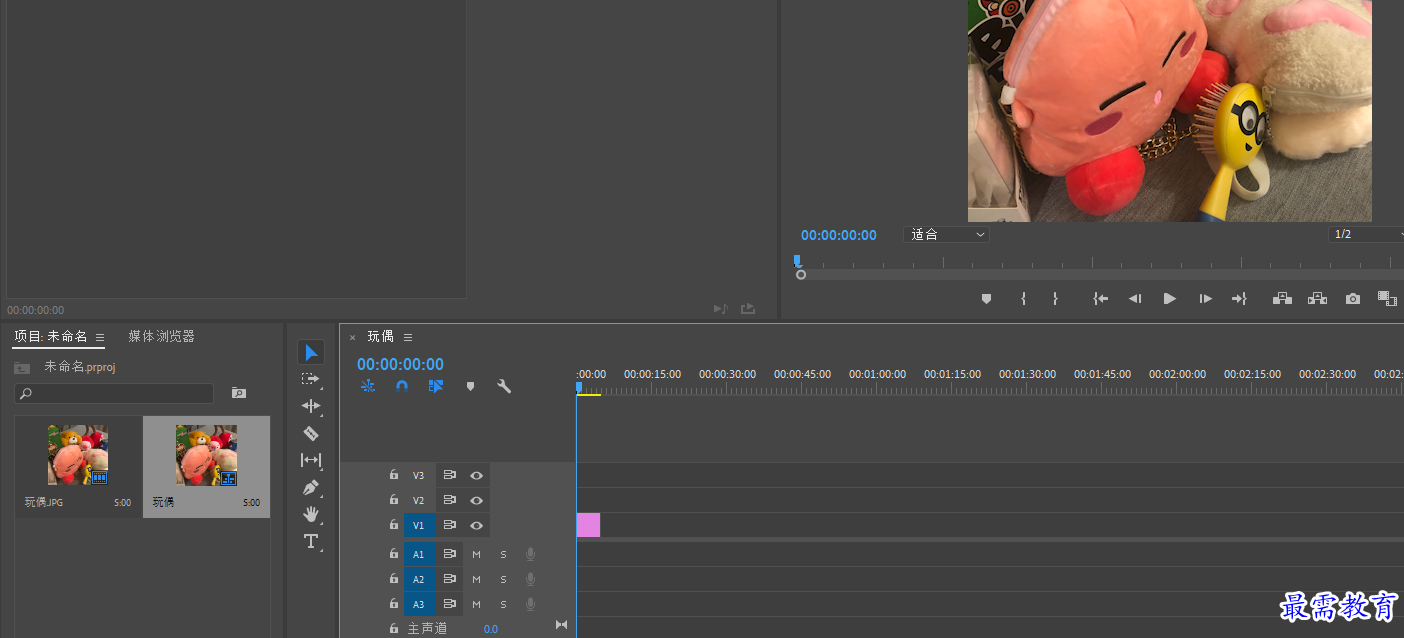Close the 玩偶 timeline tab
The image size is (1404, 638).
pyautogui.click(x=352, y=337)
